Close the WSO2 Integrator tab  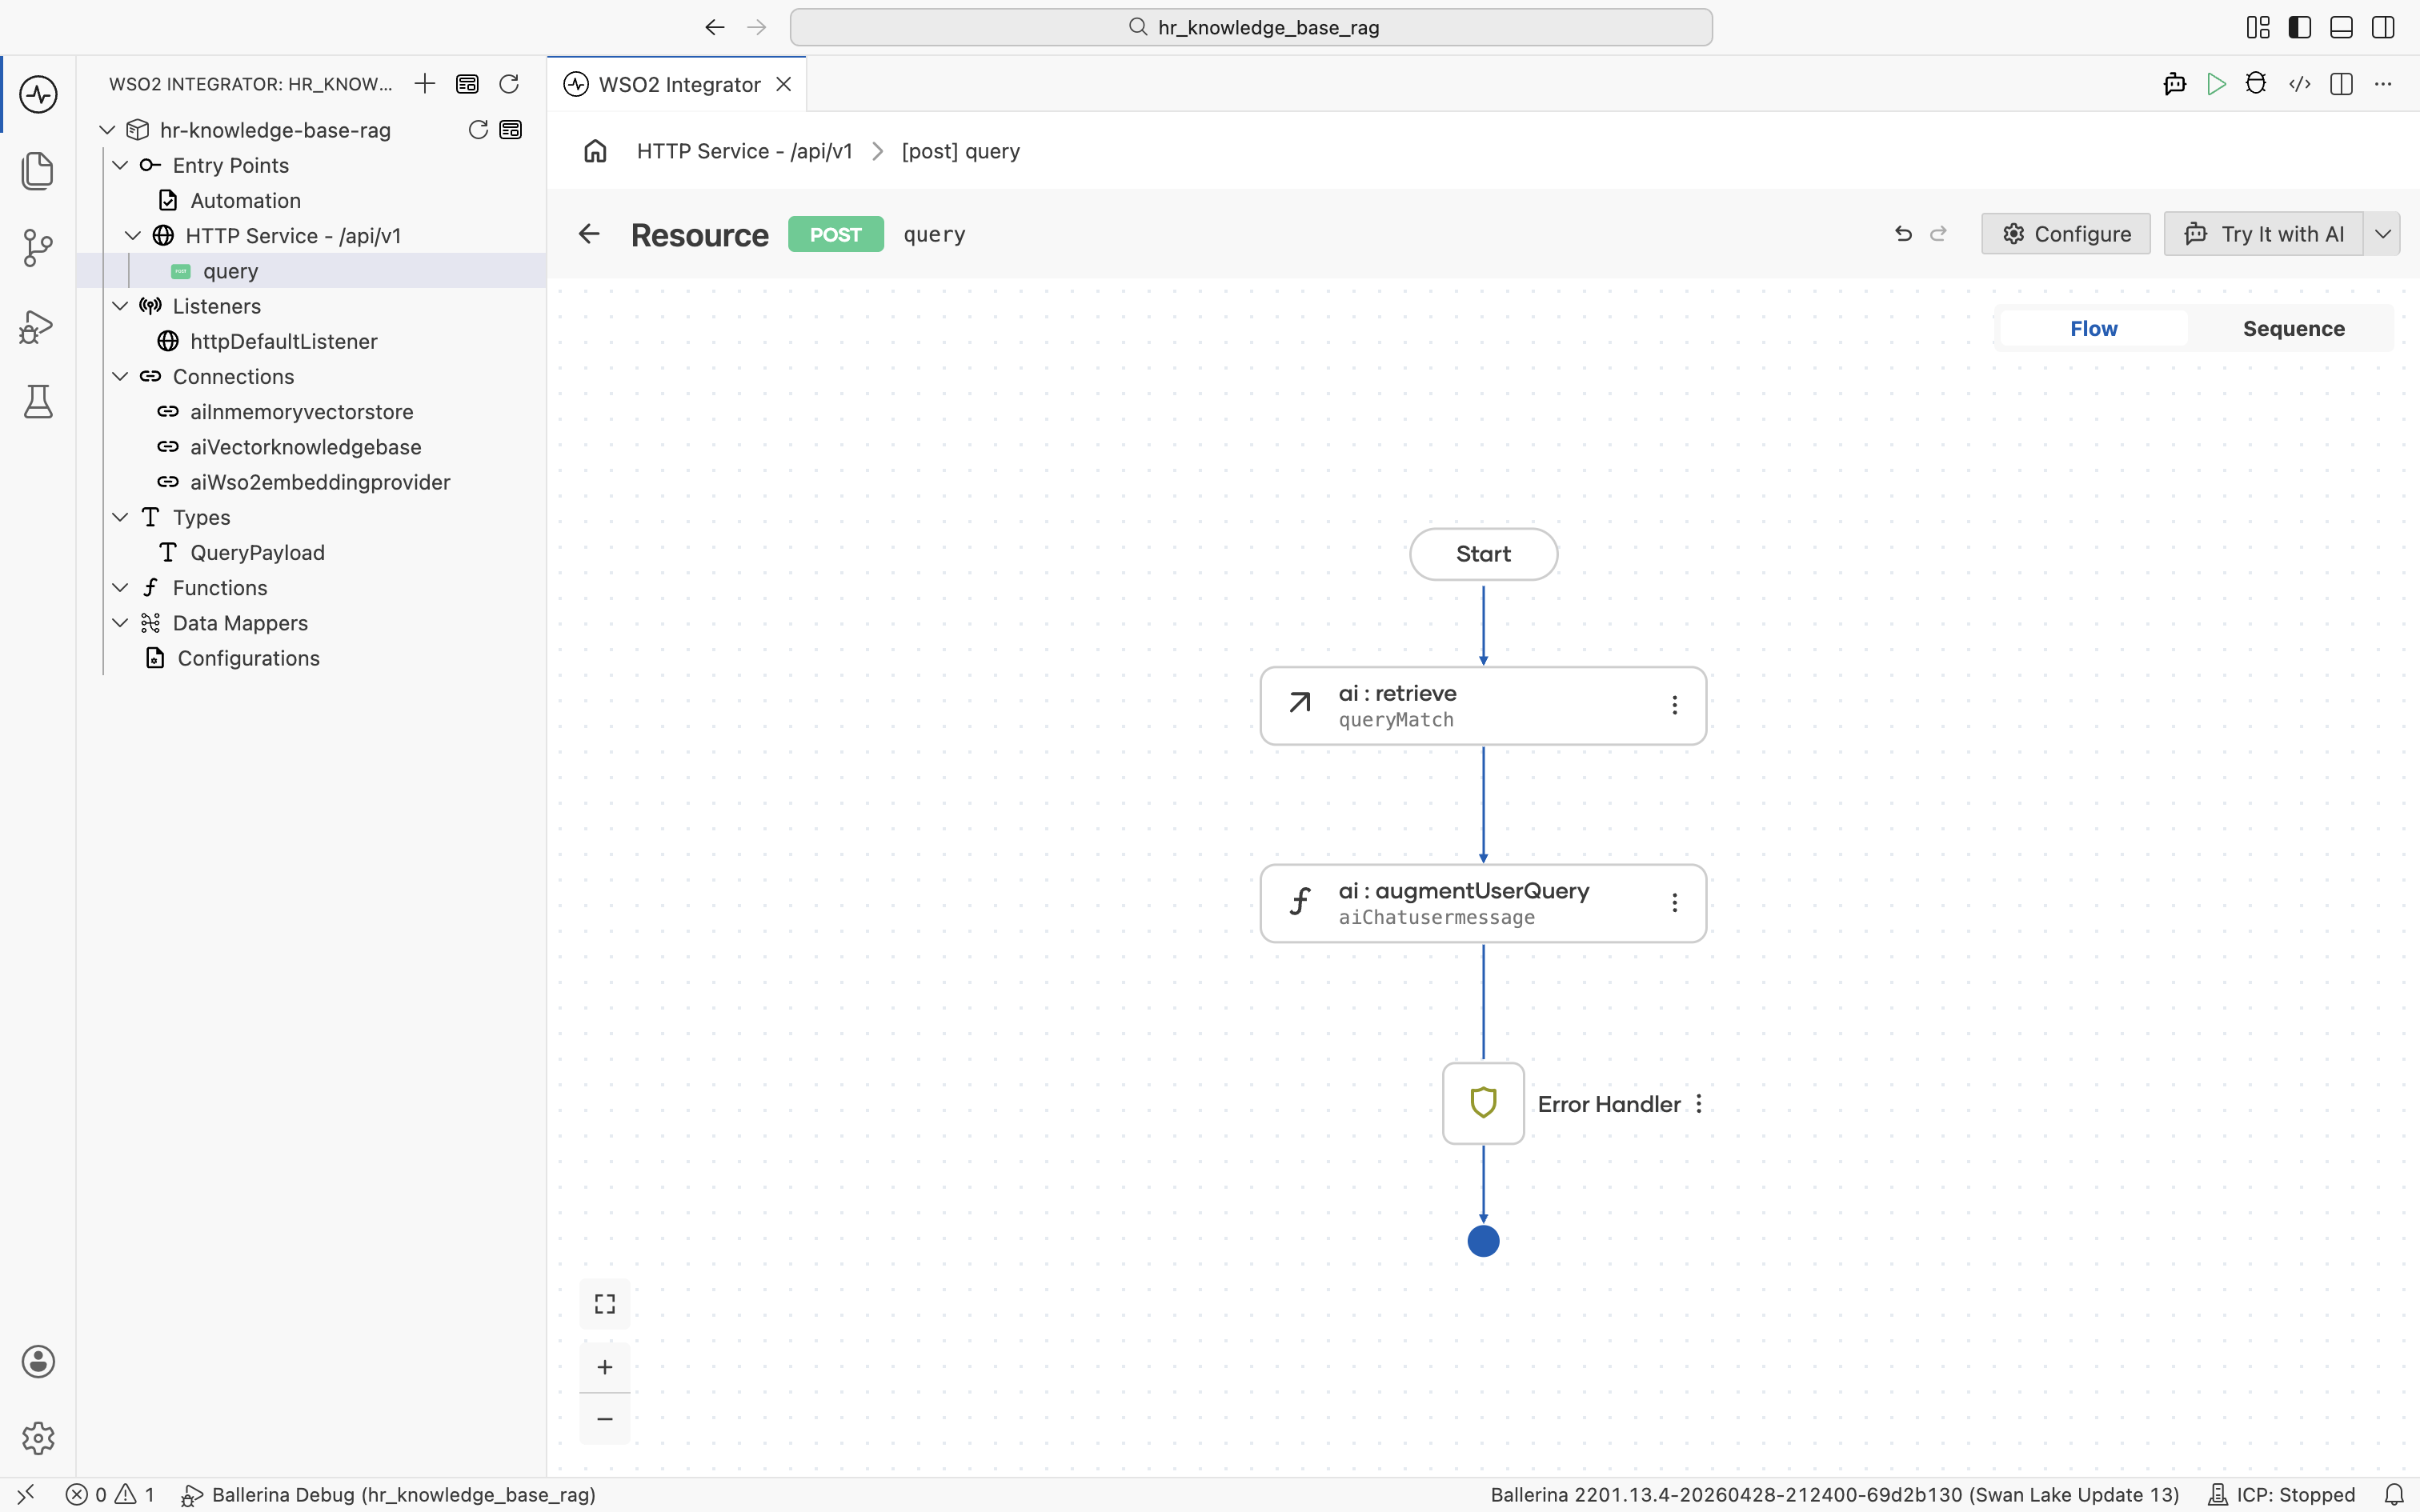point(784,85)
